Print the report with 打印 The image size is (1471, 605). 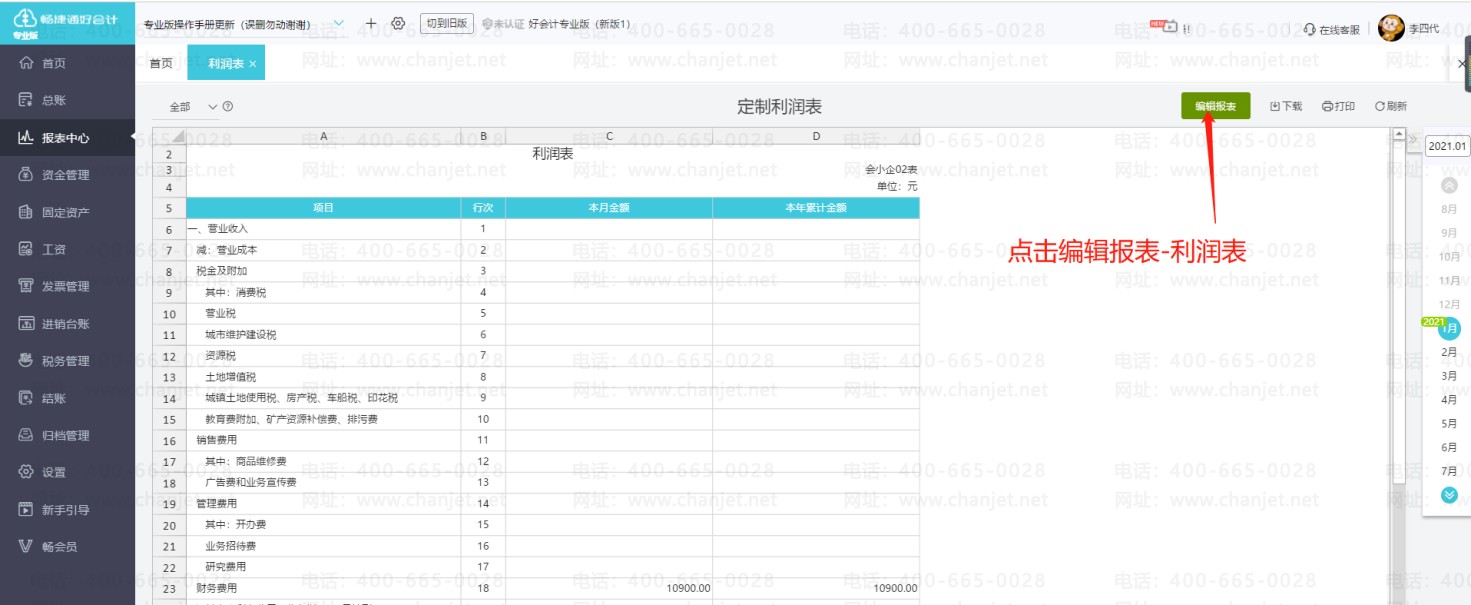point(1338,106)
